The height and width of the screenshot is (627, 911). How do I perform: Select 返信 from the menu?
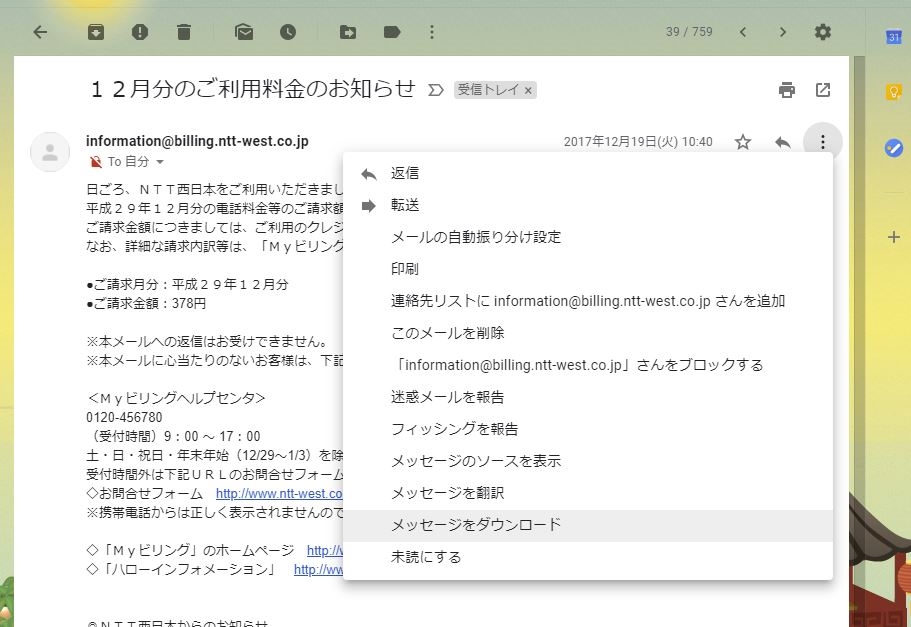[x=587, y=173]
